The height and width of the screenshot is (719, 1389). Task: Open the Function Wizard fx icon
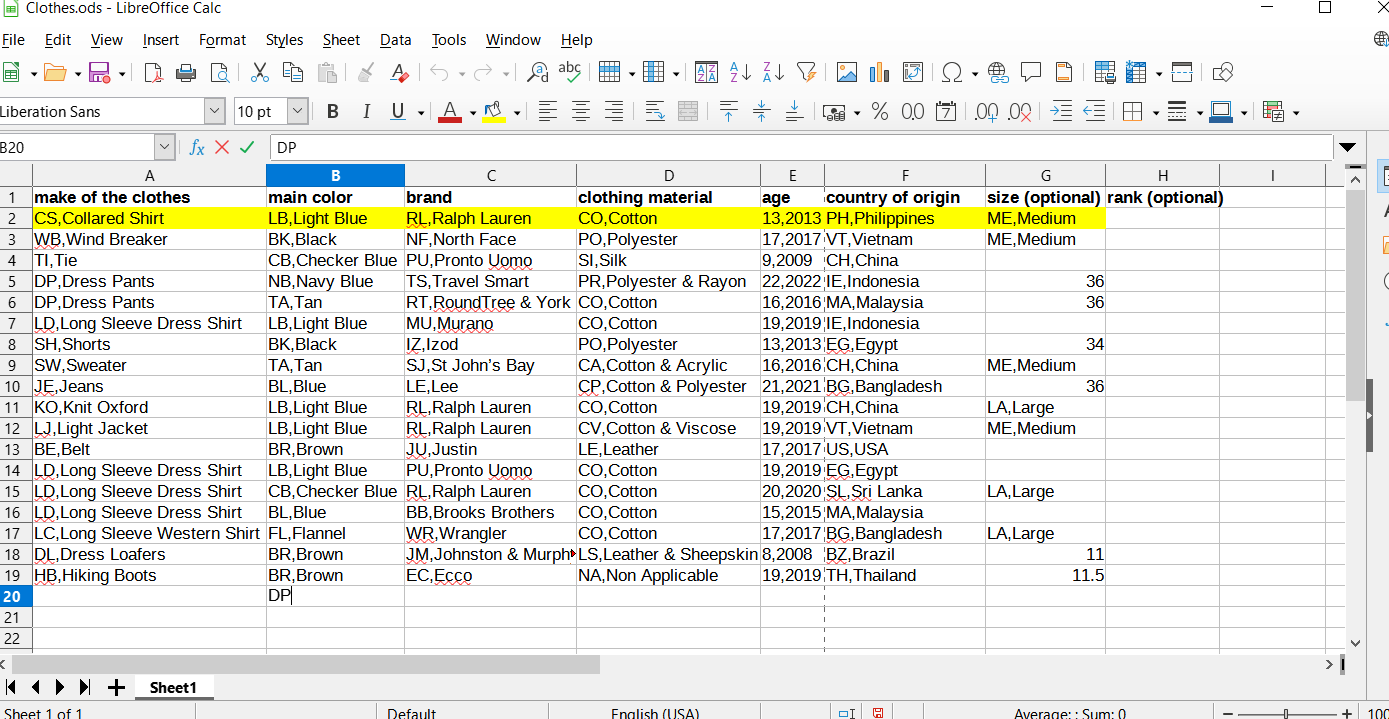click(197, 148)
